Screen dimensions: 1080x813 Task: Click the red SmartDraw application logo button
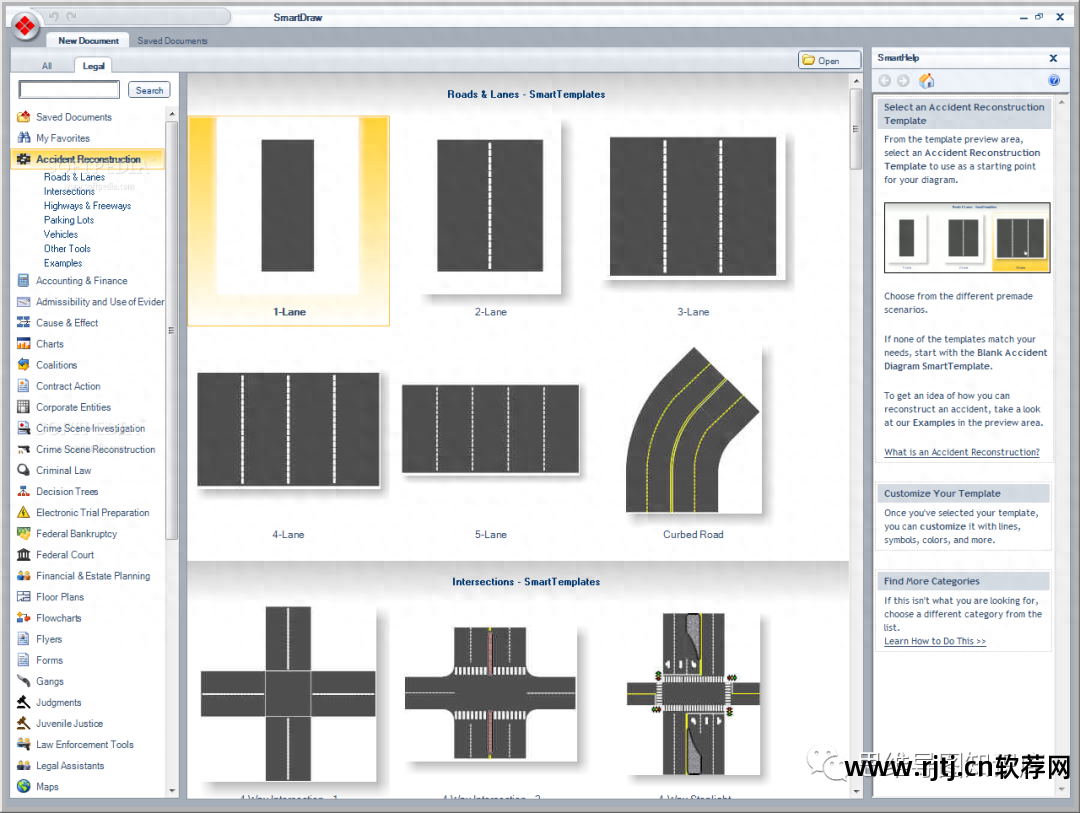[25, 26]
